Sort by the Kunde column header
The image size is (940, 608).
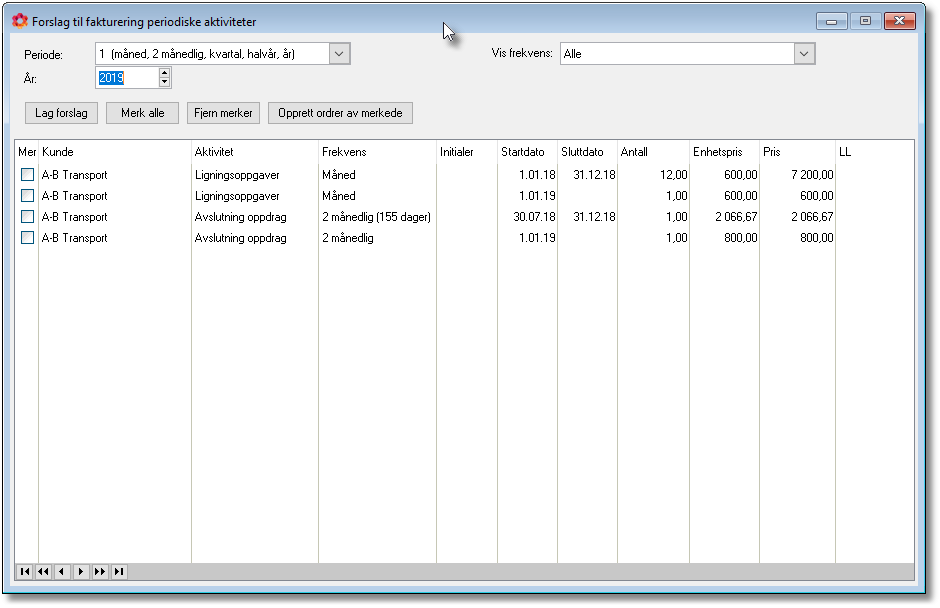[x=115, y=152]
